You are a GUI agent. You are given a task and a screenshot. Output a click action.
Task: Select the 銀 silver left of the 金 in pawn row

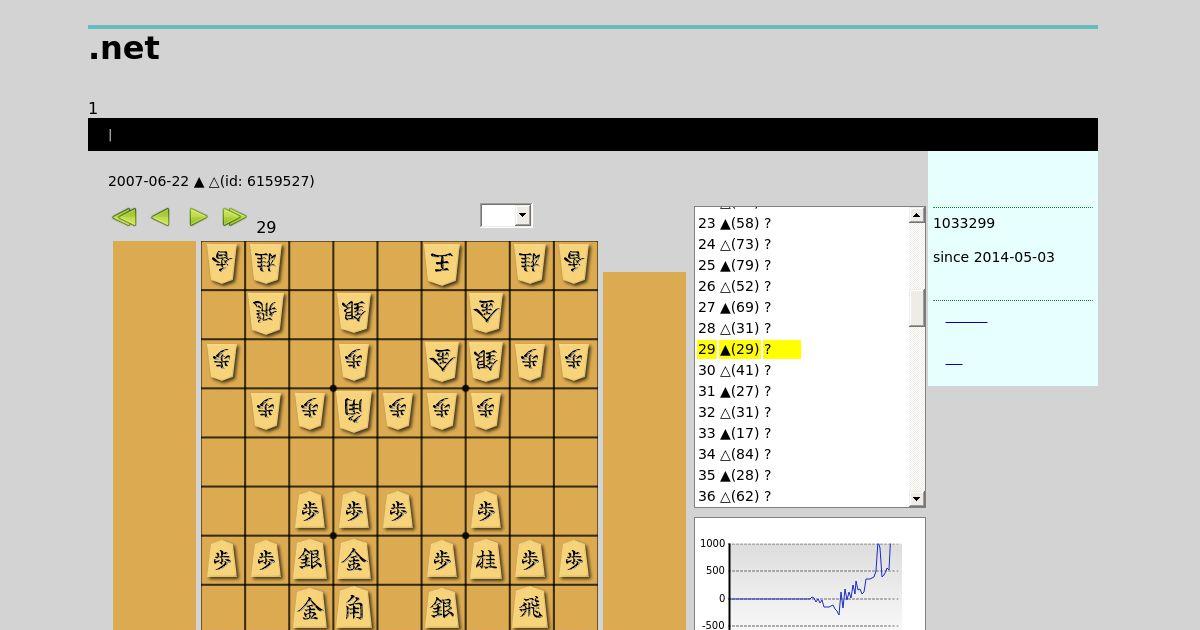(310, 560)
